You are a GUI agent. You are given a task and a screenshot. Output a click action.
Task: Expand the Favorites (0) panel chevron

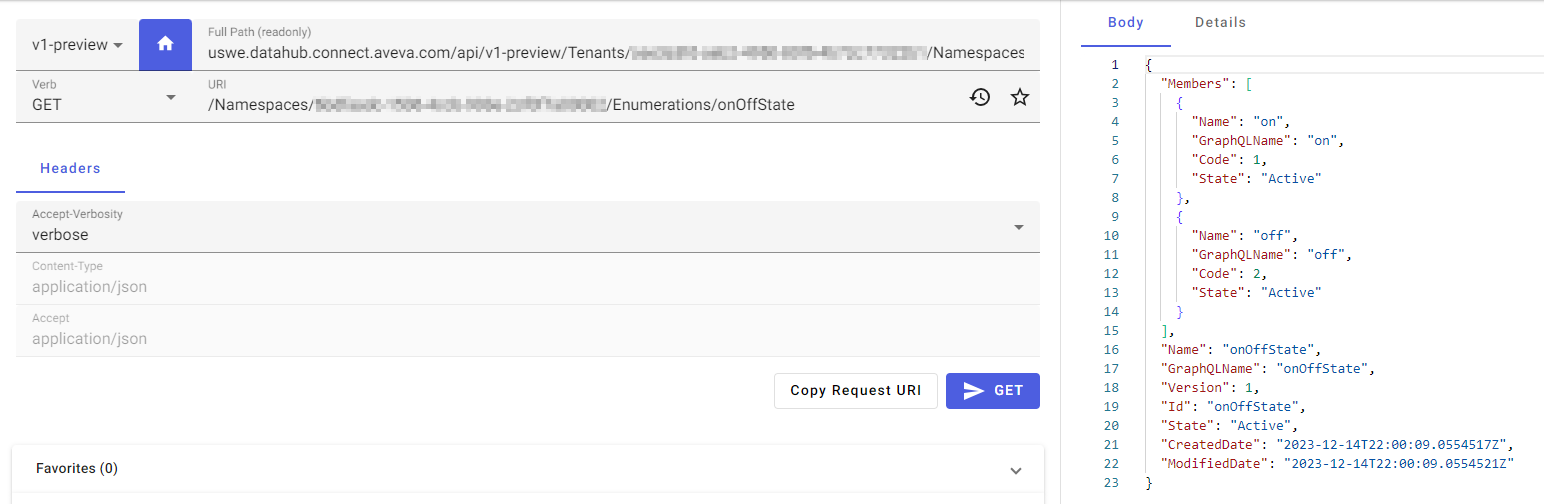tap(1016, 470)
